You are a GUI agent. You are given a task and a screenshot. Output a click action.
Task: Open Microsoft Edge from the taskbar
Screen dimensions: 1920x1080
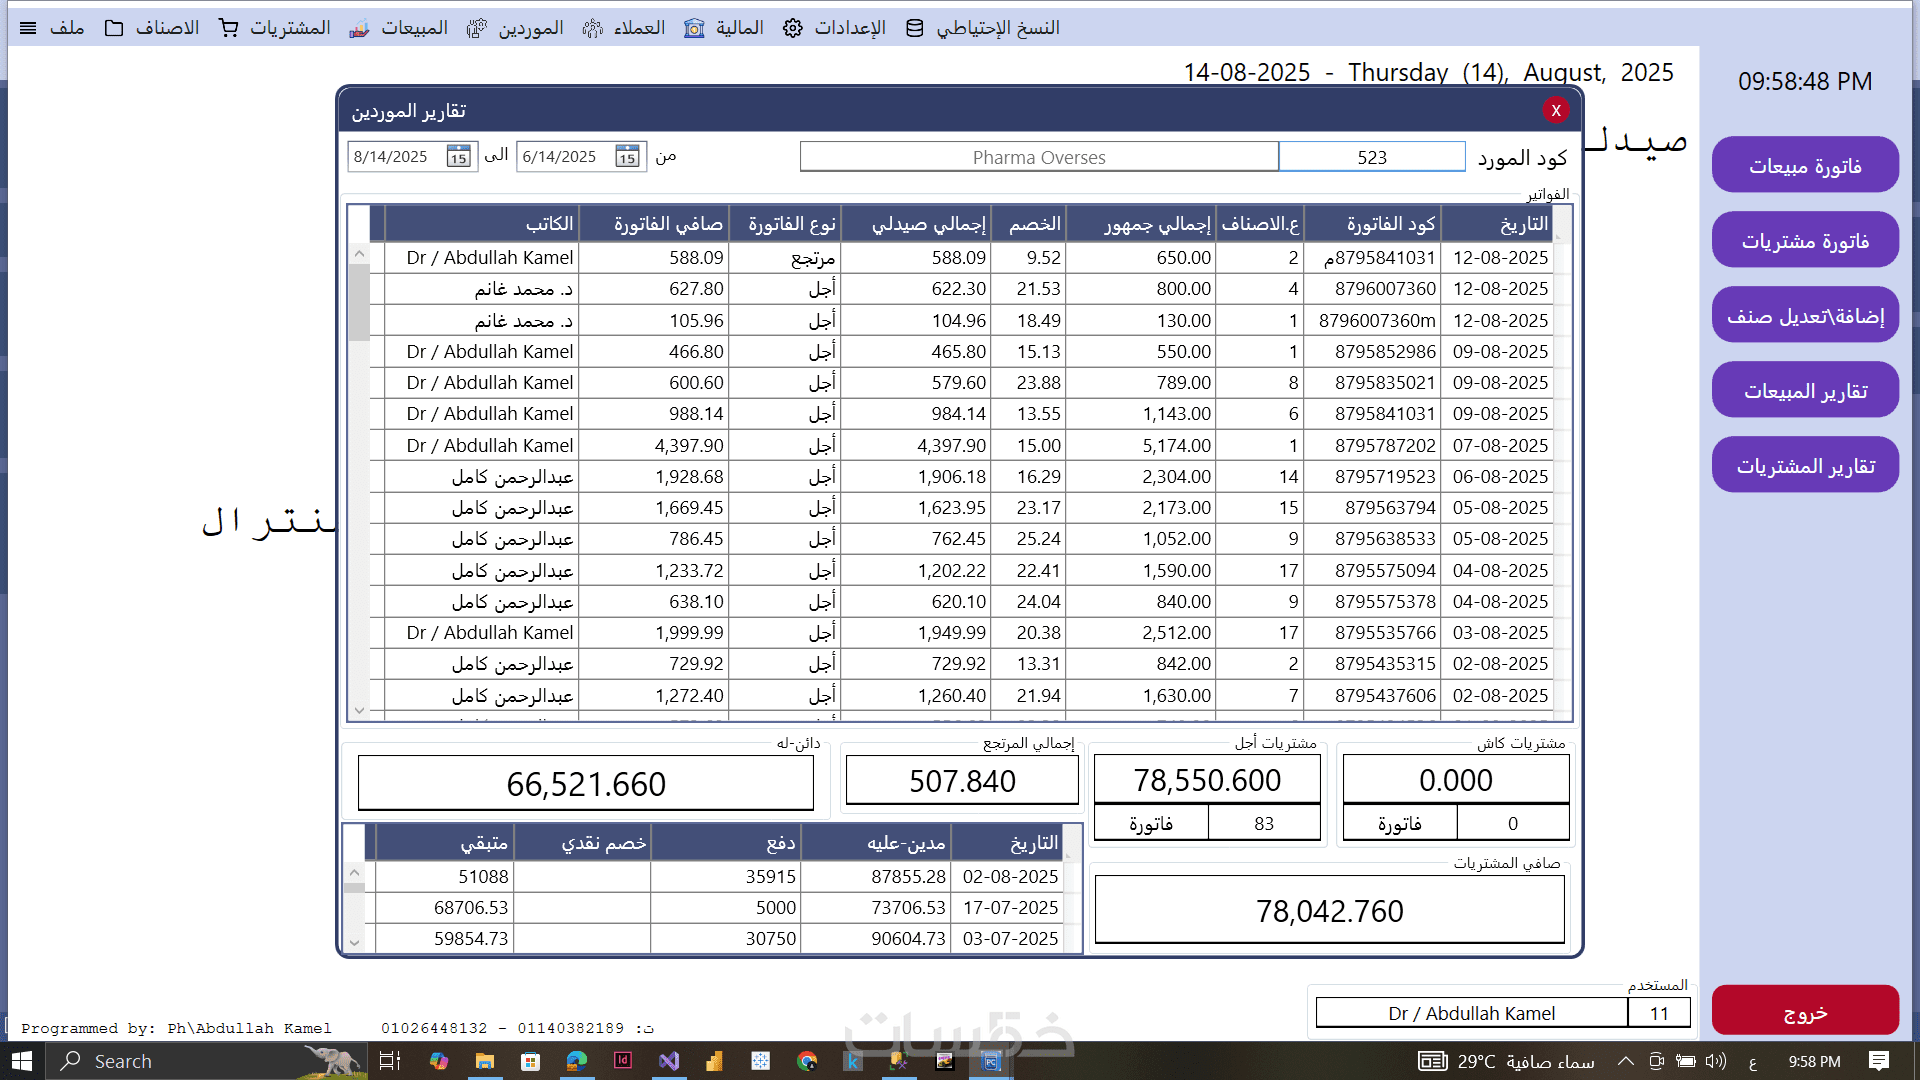(x=577, y=1061)
